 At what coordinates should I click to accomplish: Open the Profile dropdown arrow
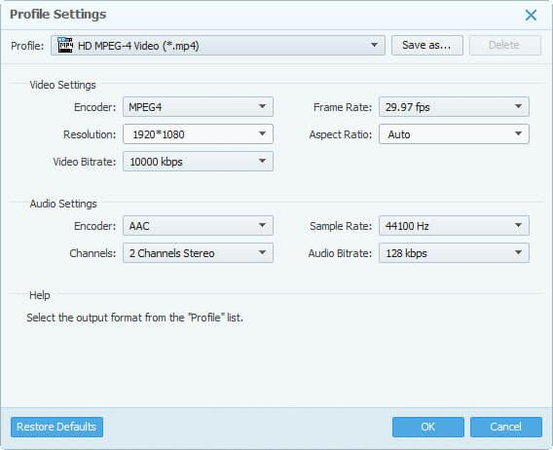point(375,45)
